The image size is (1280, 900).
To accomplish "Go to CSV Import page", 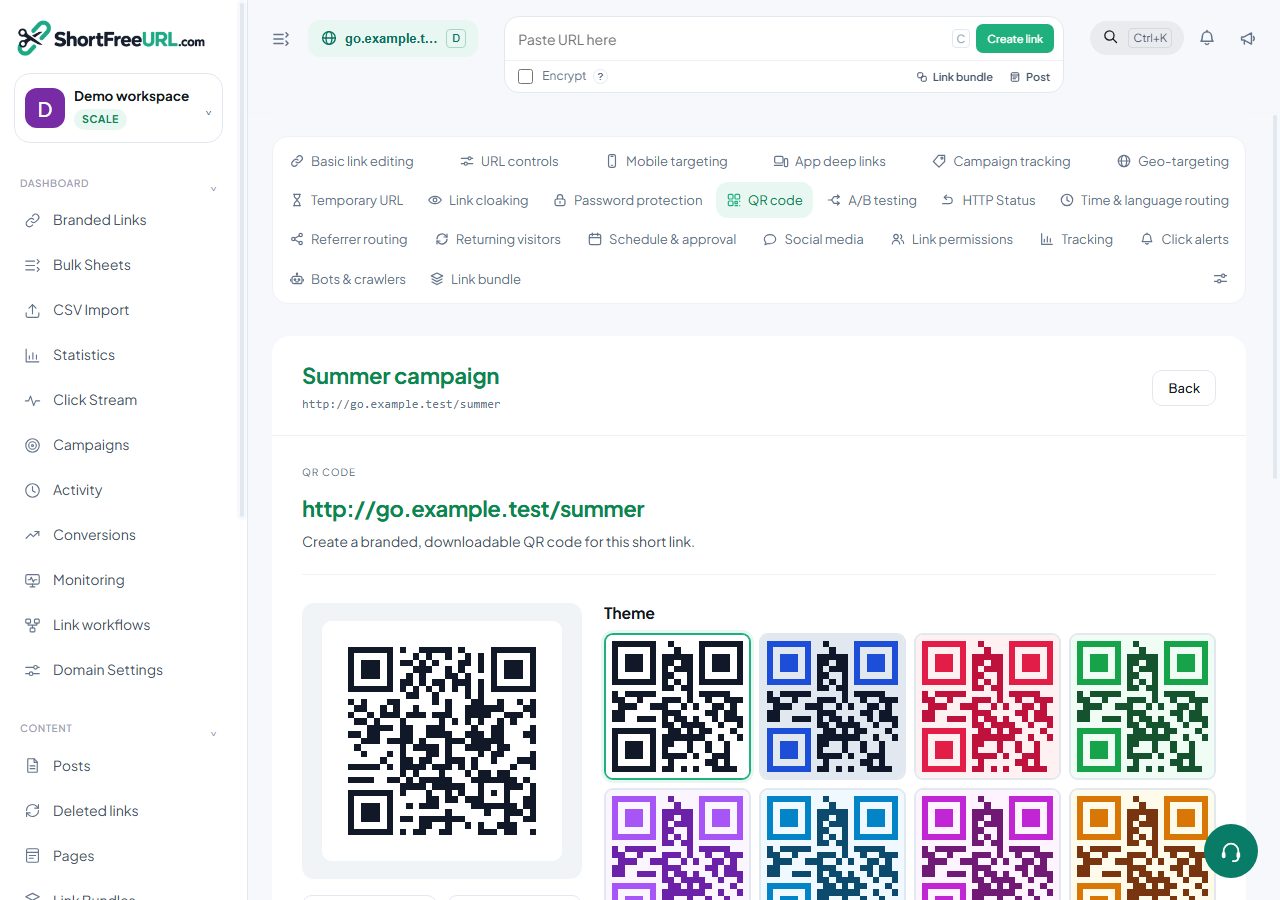I will (x=119, y=310).
